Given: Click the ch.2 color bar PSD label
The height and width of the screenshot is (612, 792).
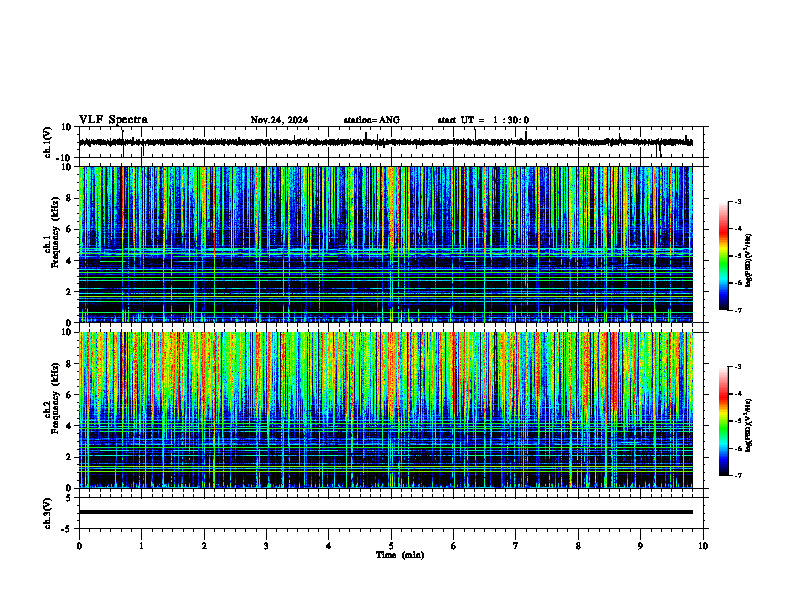Looking at the screenshot, I should [x=748, y=425].
